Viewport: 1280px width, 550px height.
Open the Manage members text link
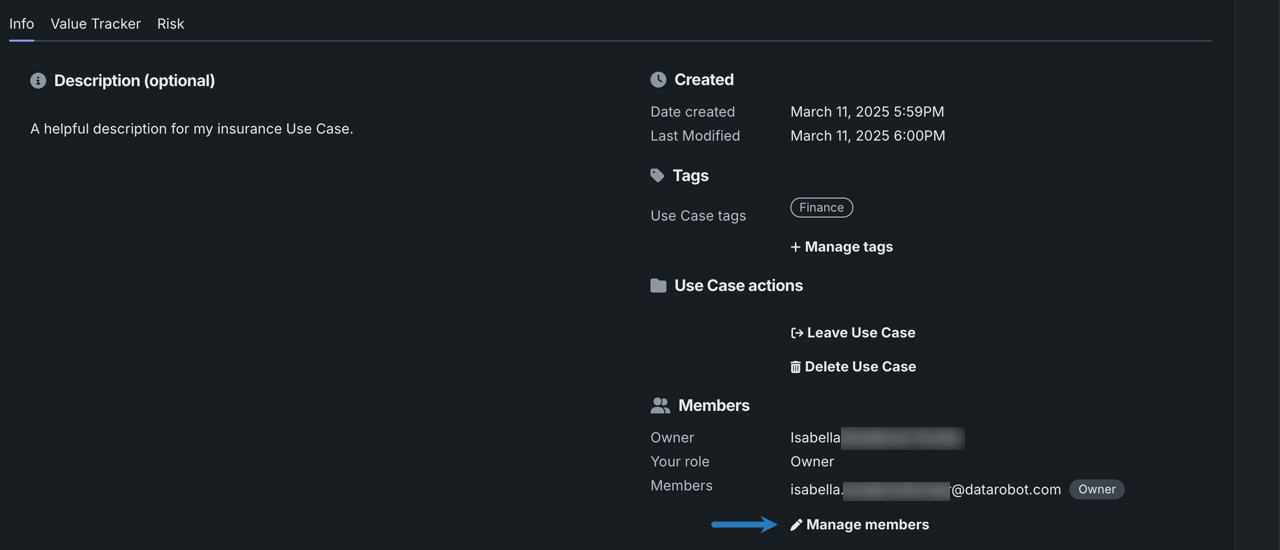(867, 525)
